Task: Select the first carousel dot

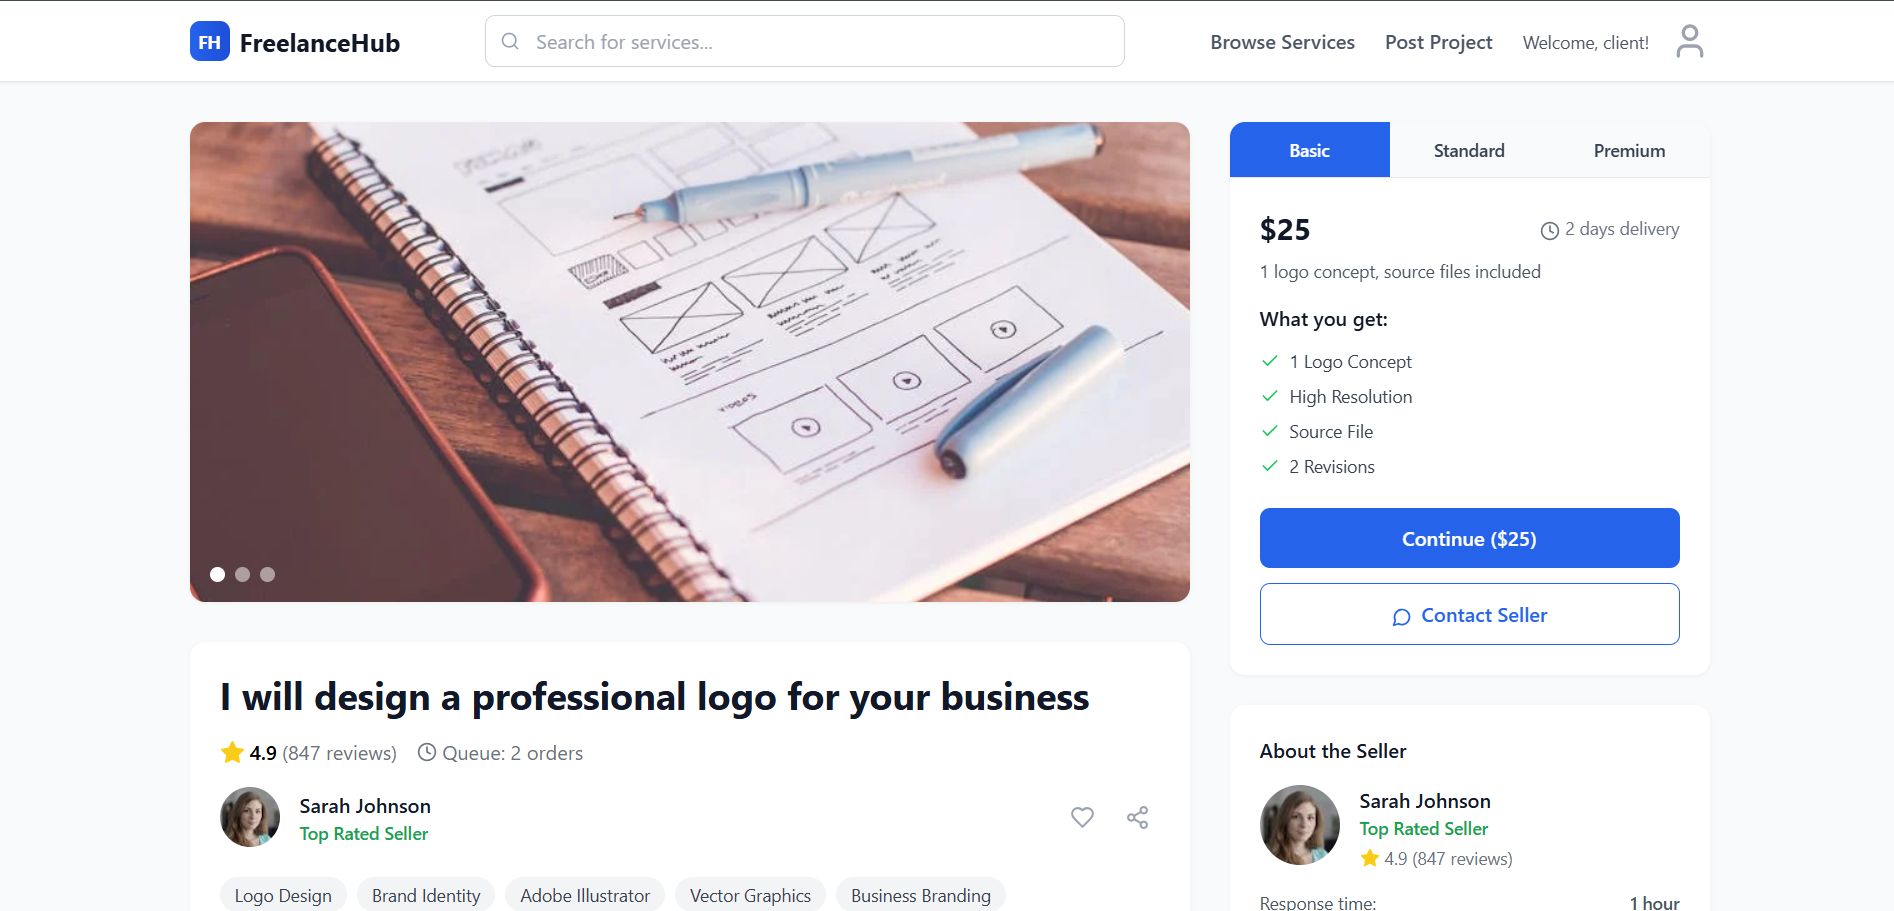Action: [x=217, y=574]
